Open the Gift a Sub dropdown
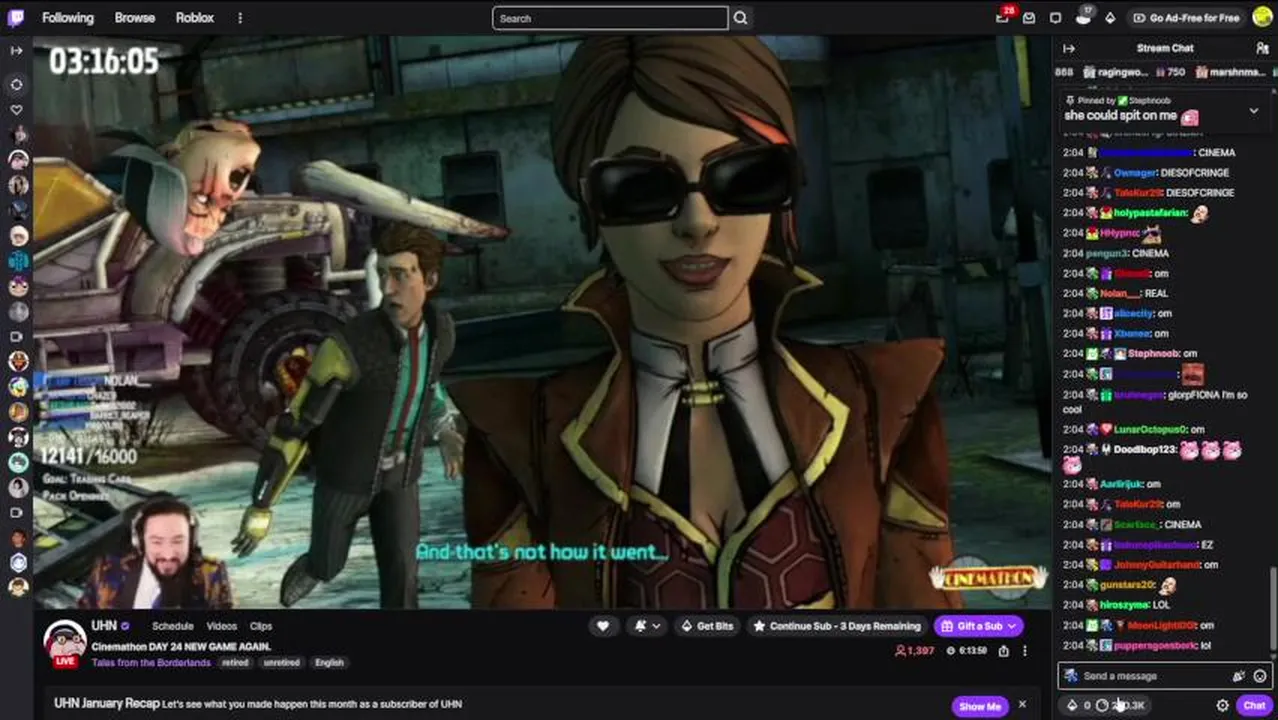Image resolution: width=1278 pixels, height=720 pixels. point(979,626)
